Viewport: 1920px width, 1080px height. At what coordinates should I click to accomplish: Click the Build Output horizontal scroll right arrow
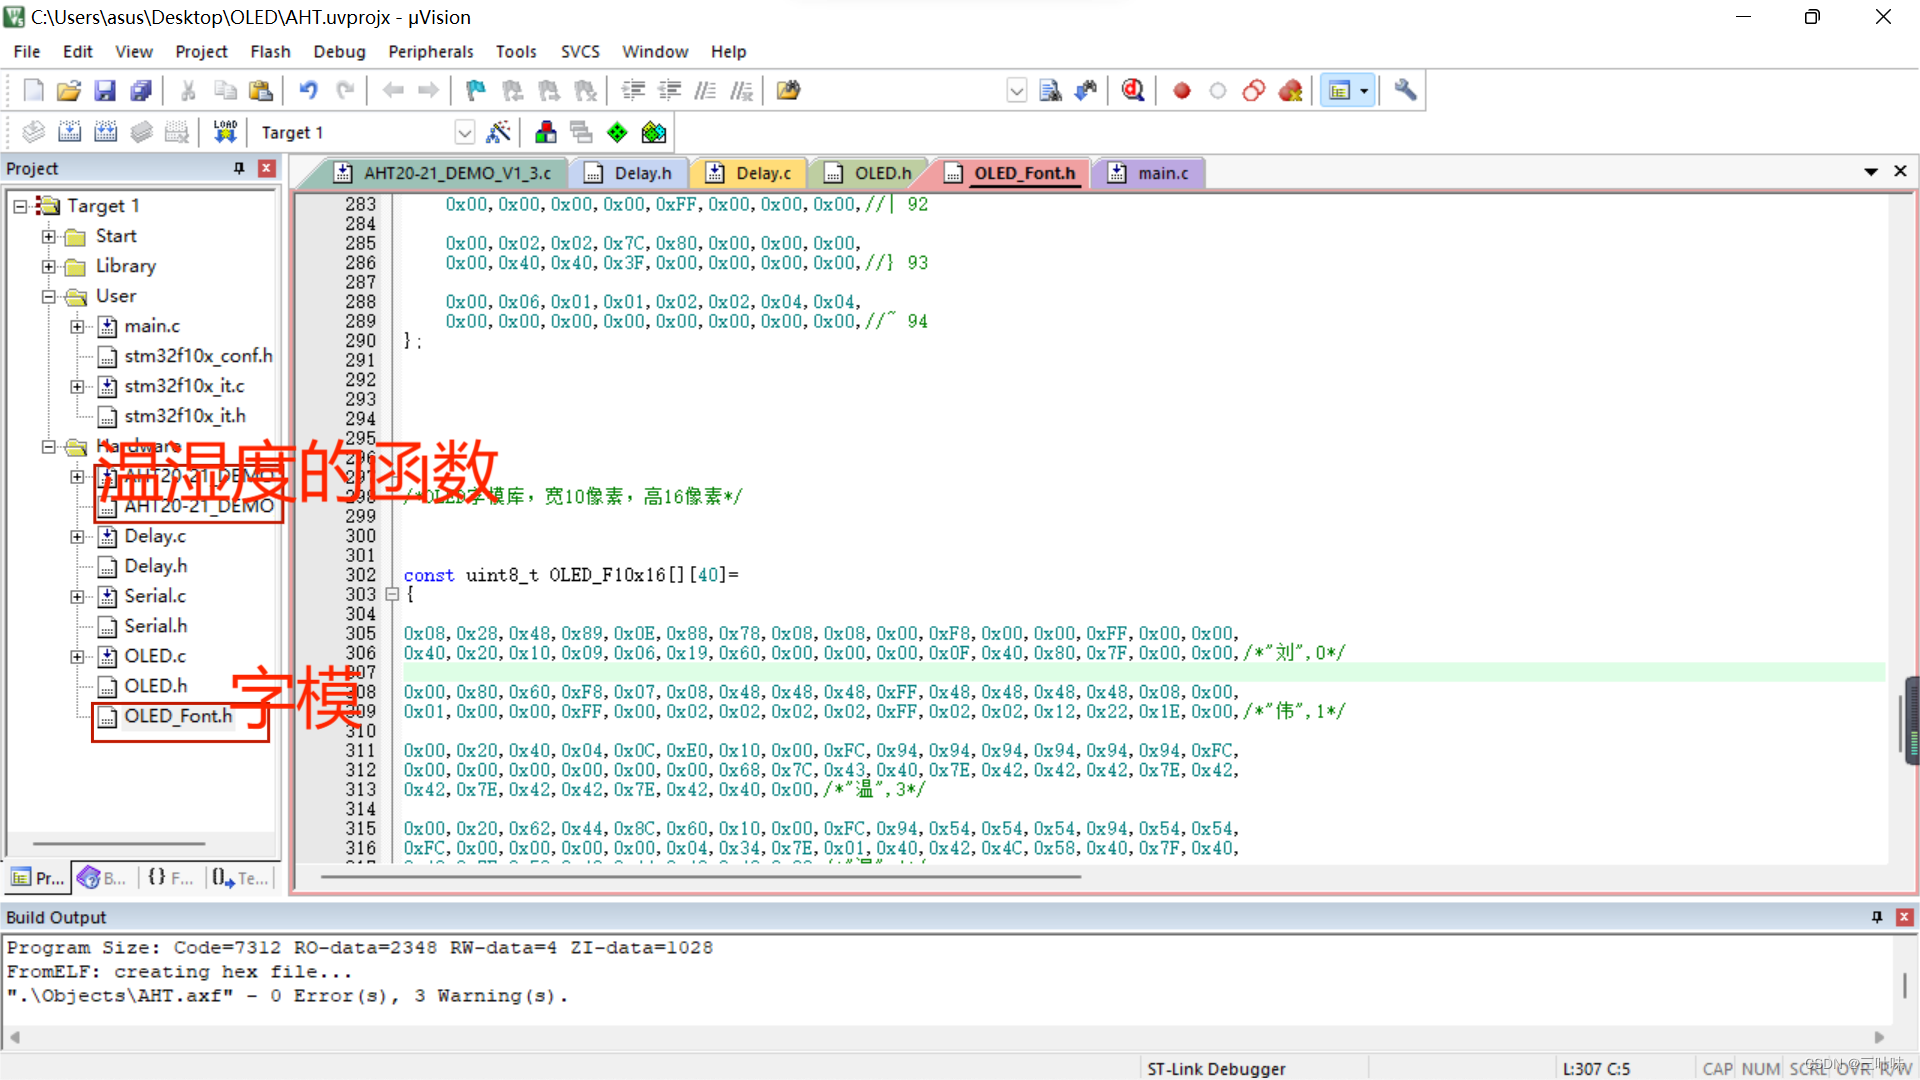point(1879,1037)
